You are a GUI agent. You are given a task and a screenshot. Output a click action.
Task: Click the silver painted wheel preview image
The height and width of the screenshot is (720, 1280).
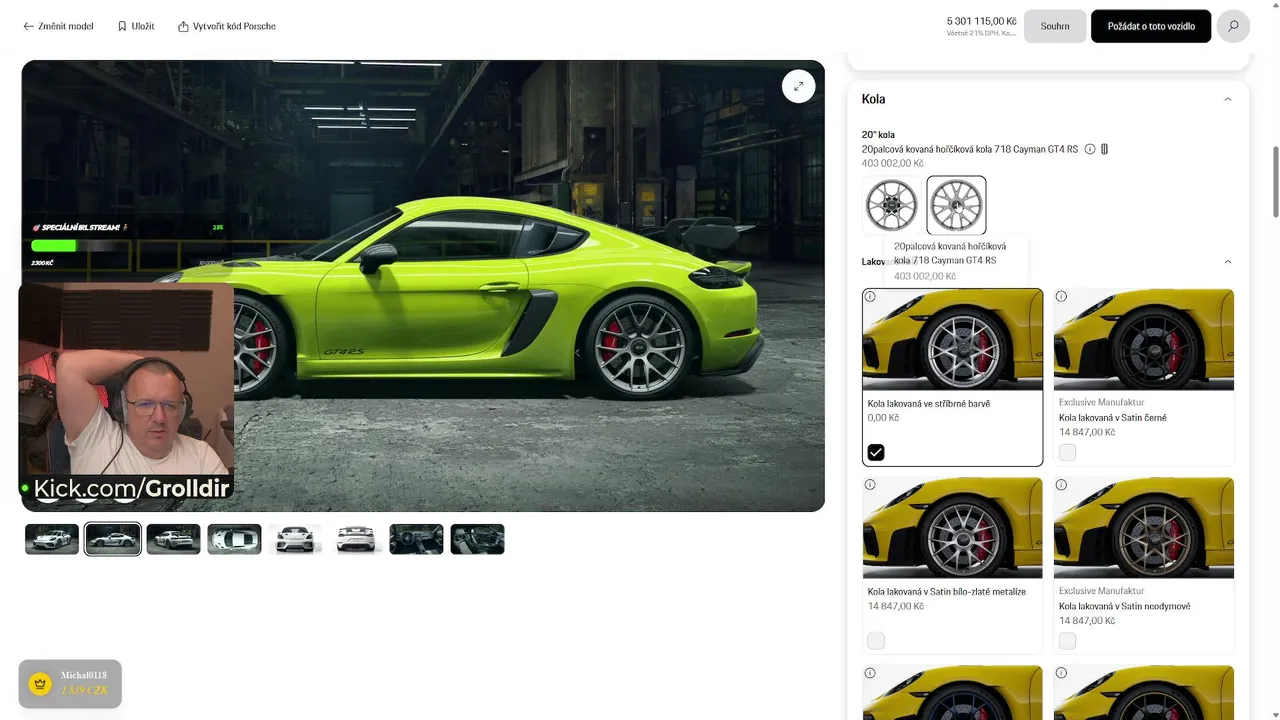pos(952,340)
